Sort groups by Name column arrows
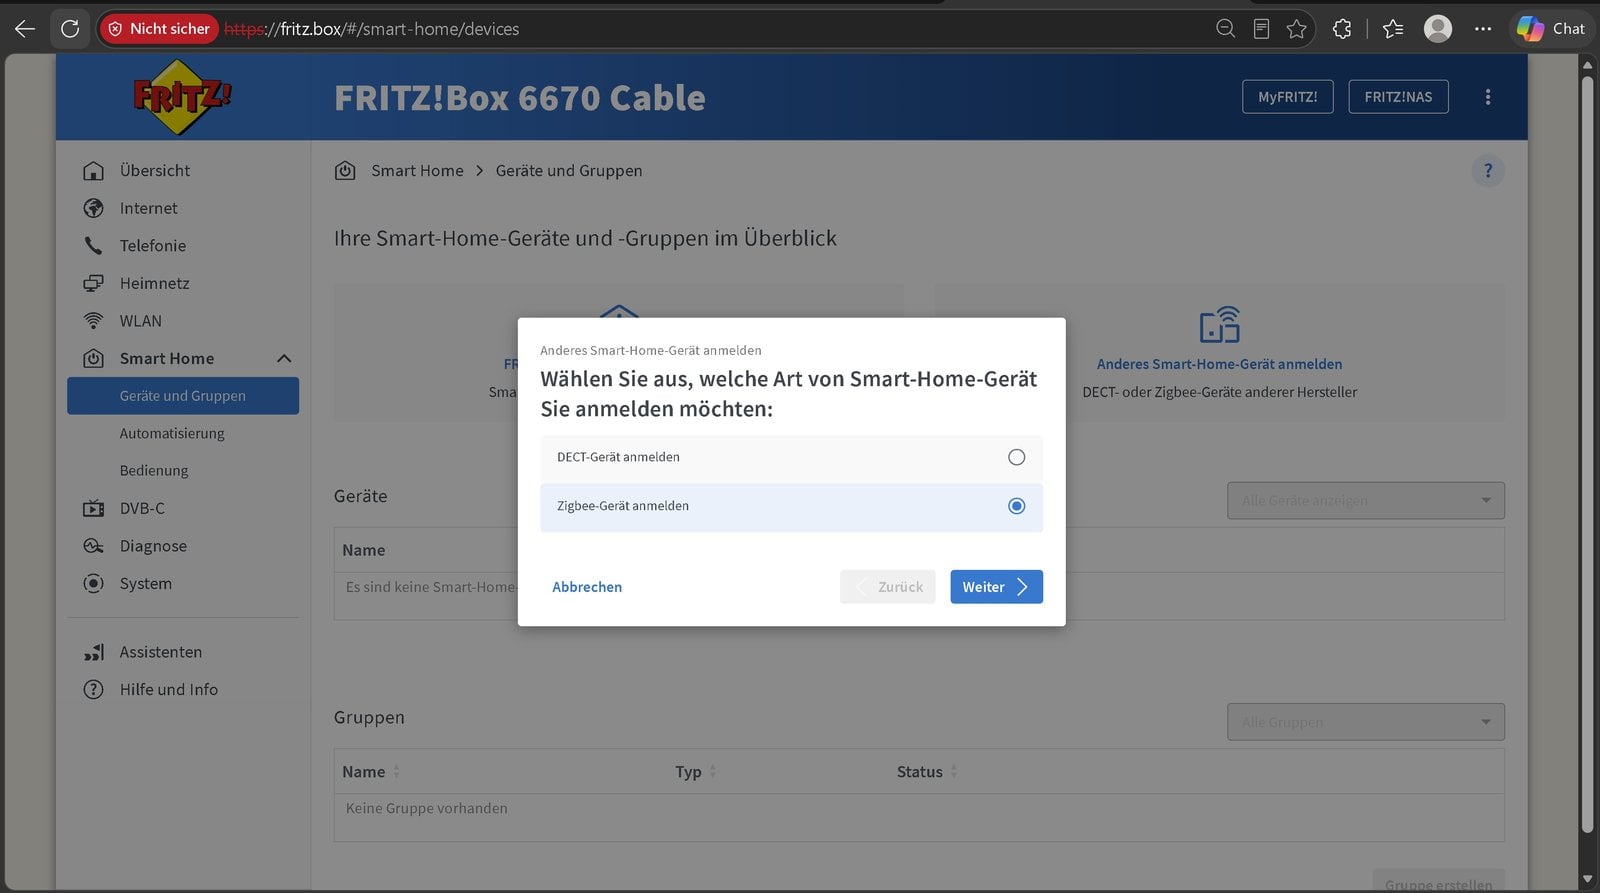Viewport: 1600px width, 893px height. pos(397,772)
